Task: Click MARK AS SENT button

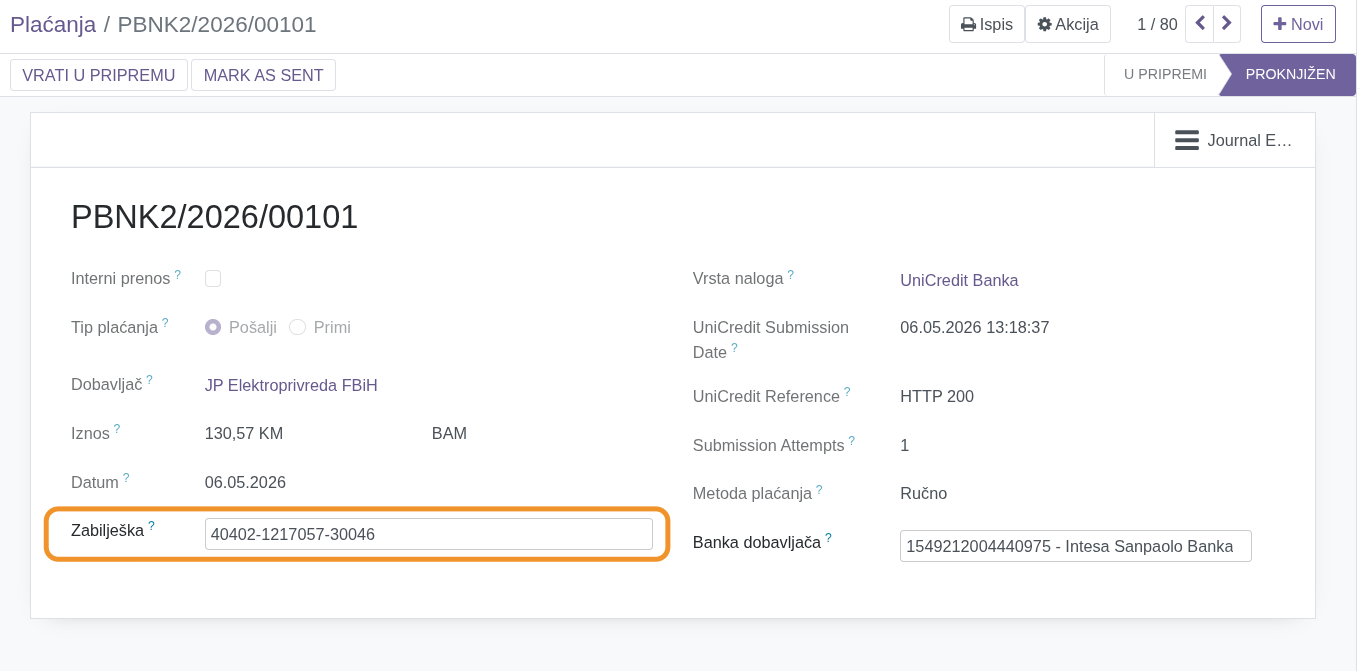Action: [x=264, y=75]
